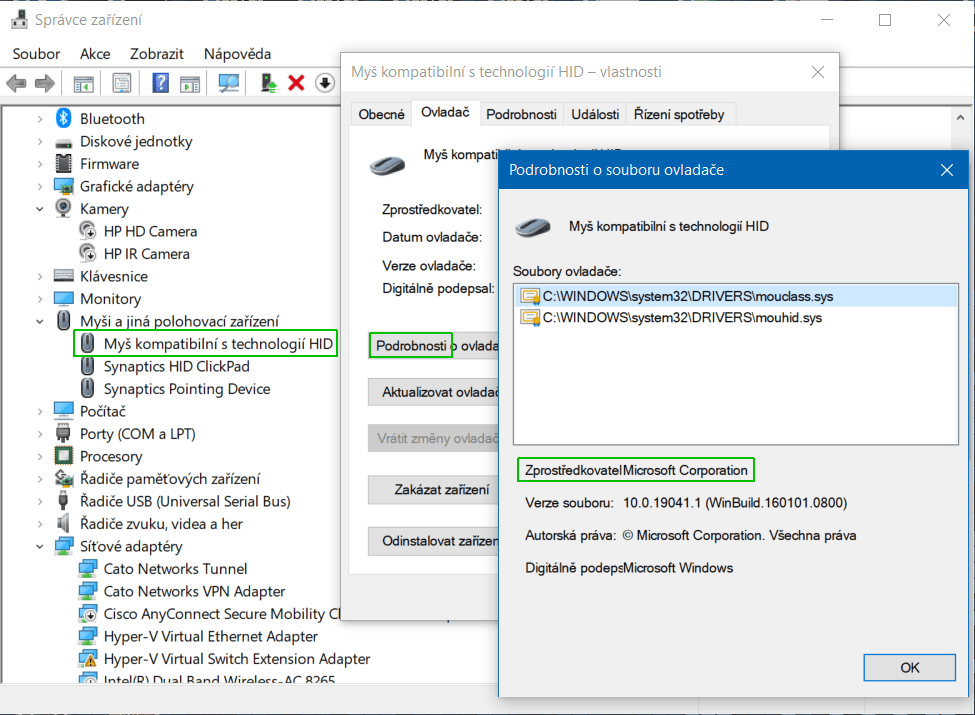
Task: Select Radiče paměťových zařízení category
Action: (x=170, y=479)
